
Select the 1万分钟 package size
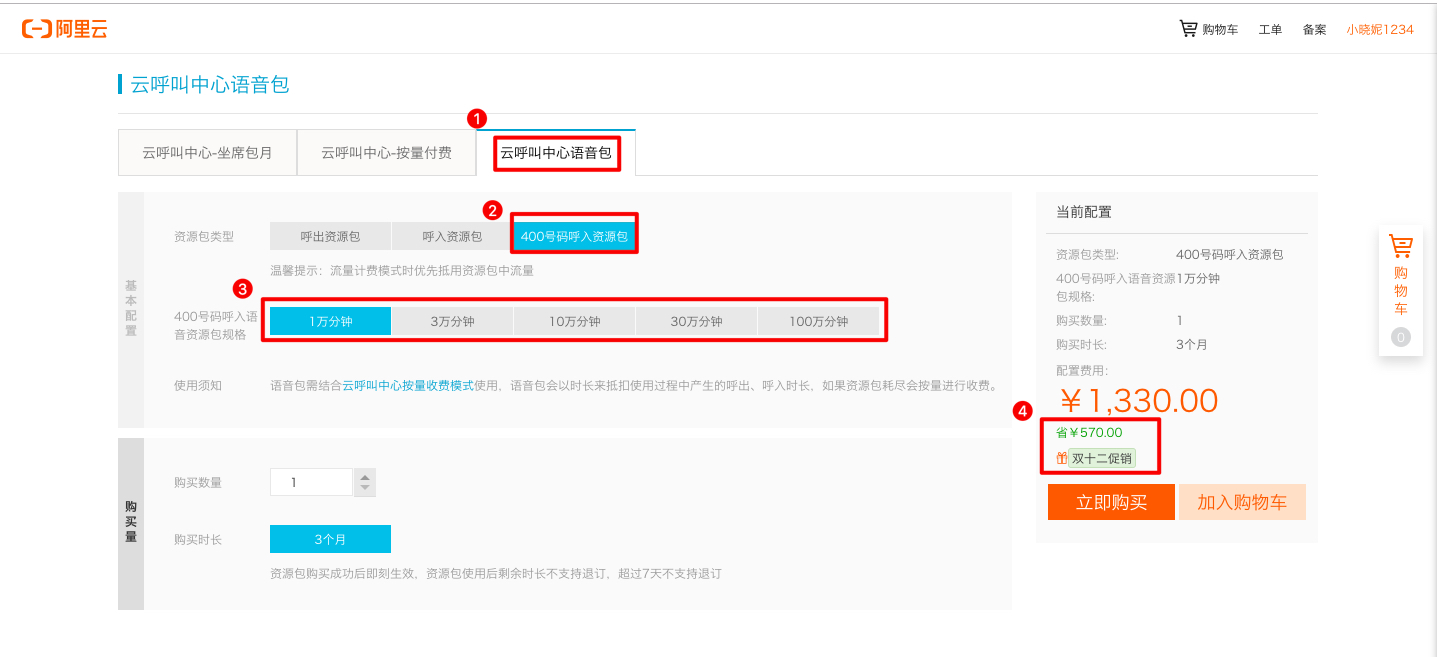pos(330,321)
